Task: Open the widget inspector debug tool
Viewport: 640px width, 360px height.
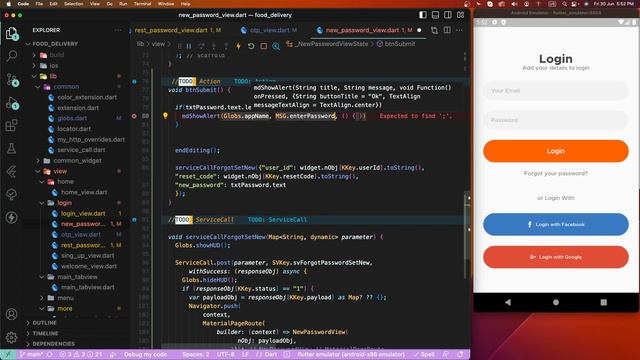Action: (276, 46)
